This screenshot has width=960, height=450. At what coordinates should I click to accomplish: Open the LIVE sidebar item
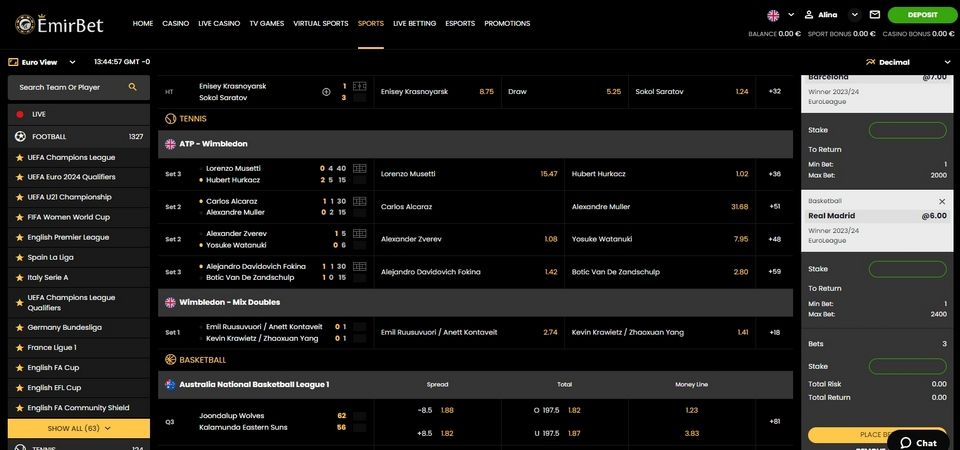(x=79, y=114)
